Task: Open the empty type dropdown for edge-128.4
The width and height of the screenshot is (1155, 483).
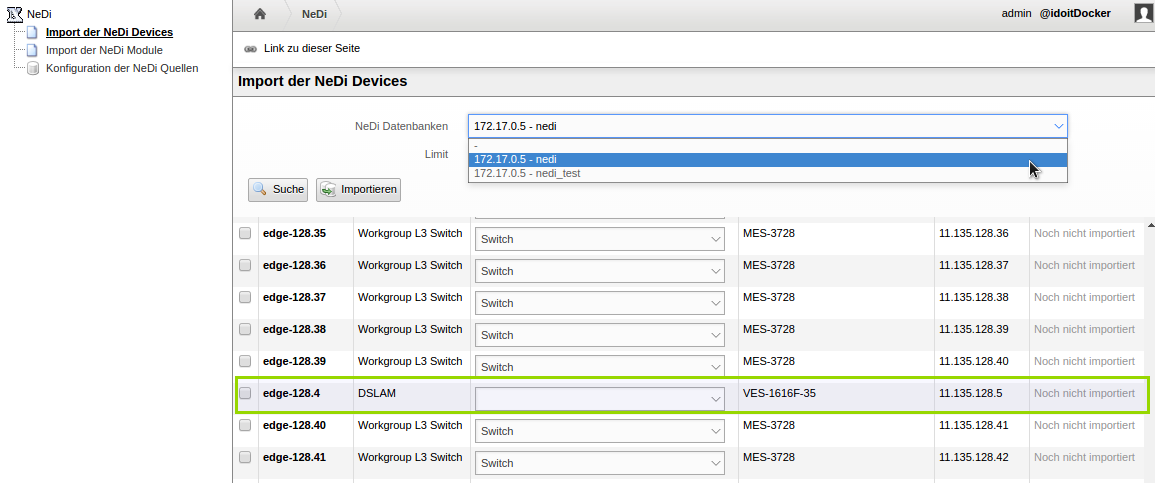Action: pos(599,399)
